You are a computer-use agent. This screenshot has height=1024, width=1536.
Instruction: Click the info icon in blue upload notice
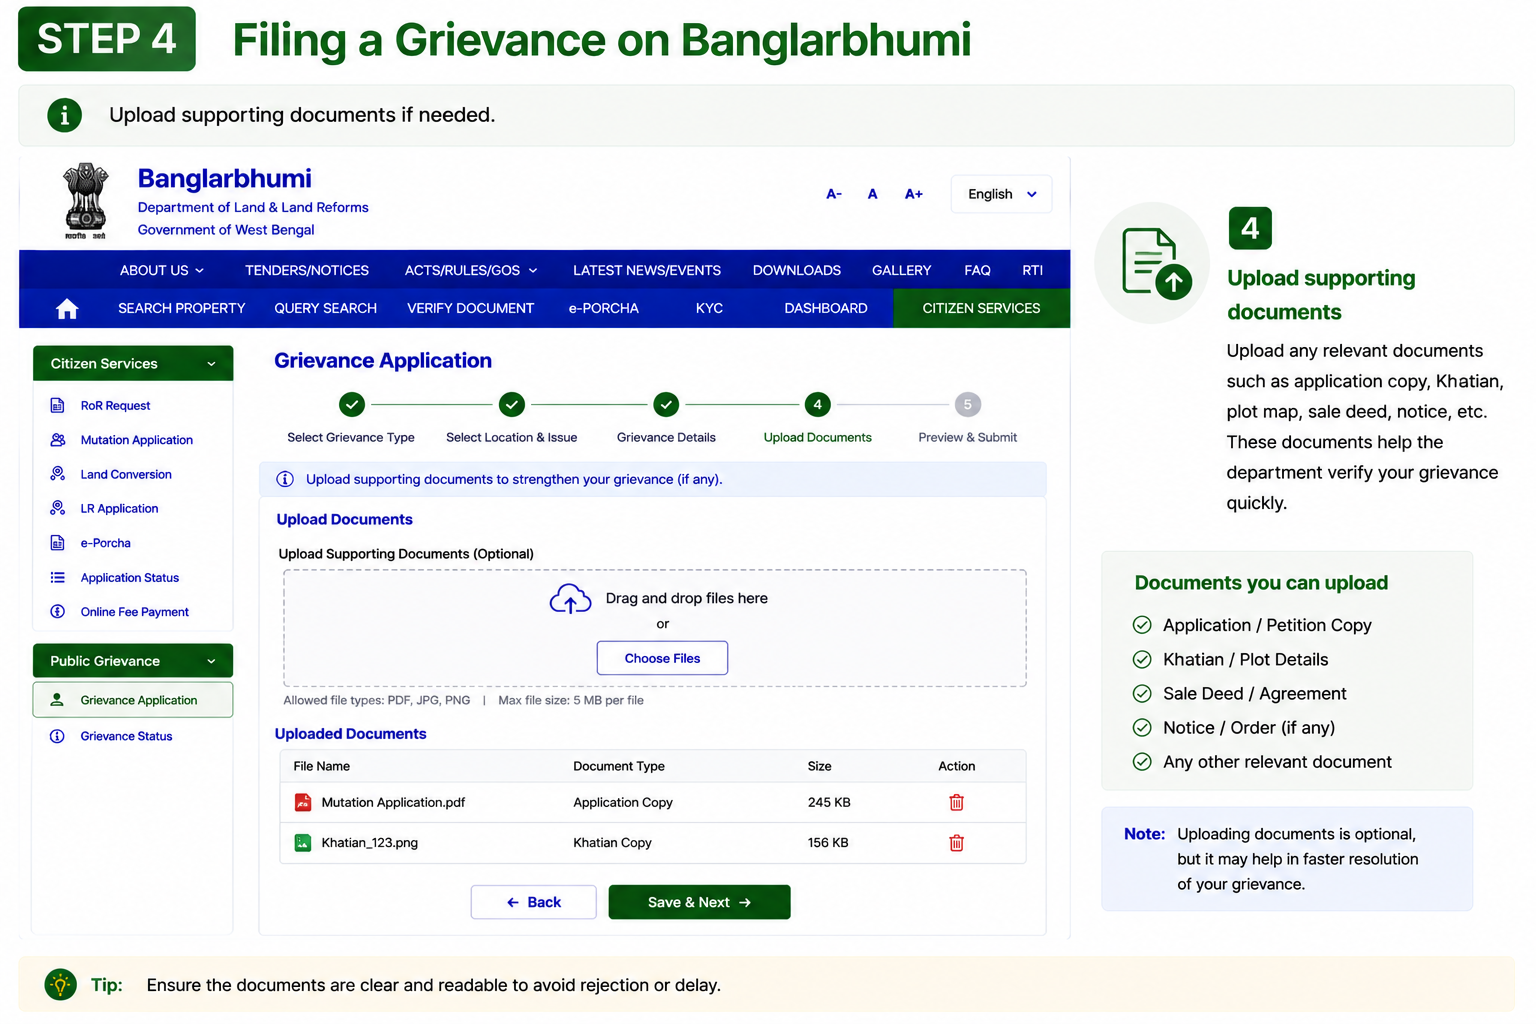point(285,479)
